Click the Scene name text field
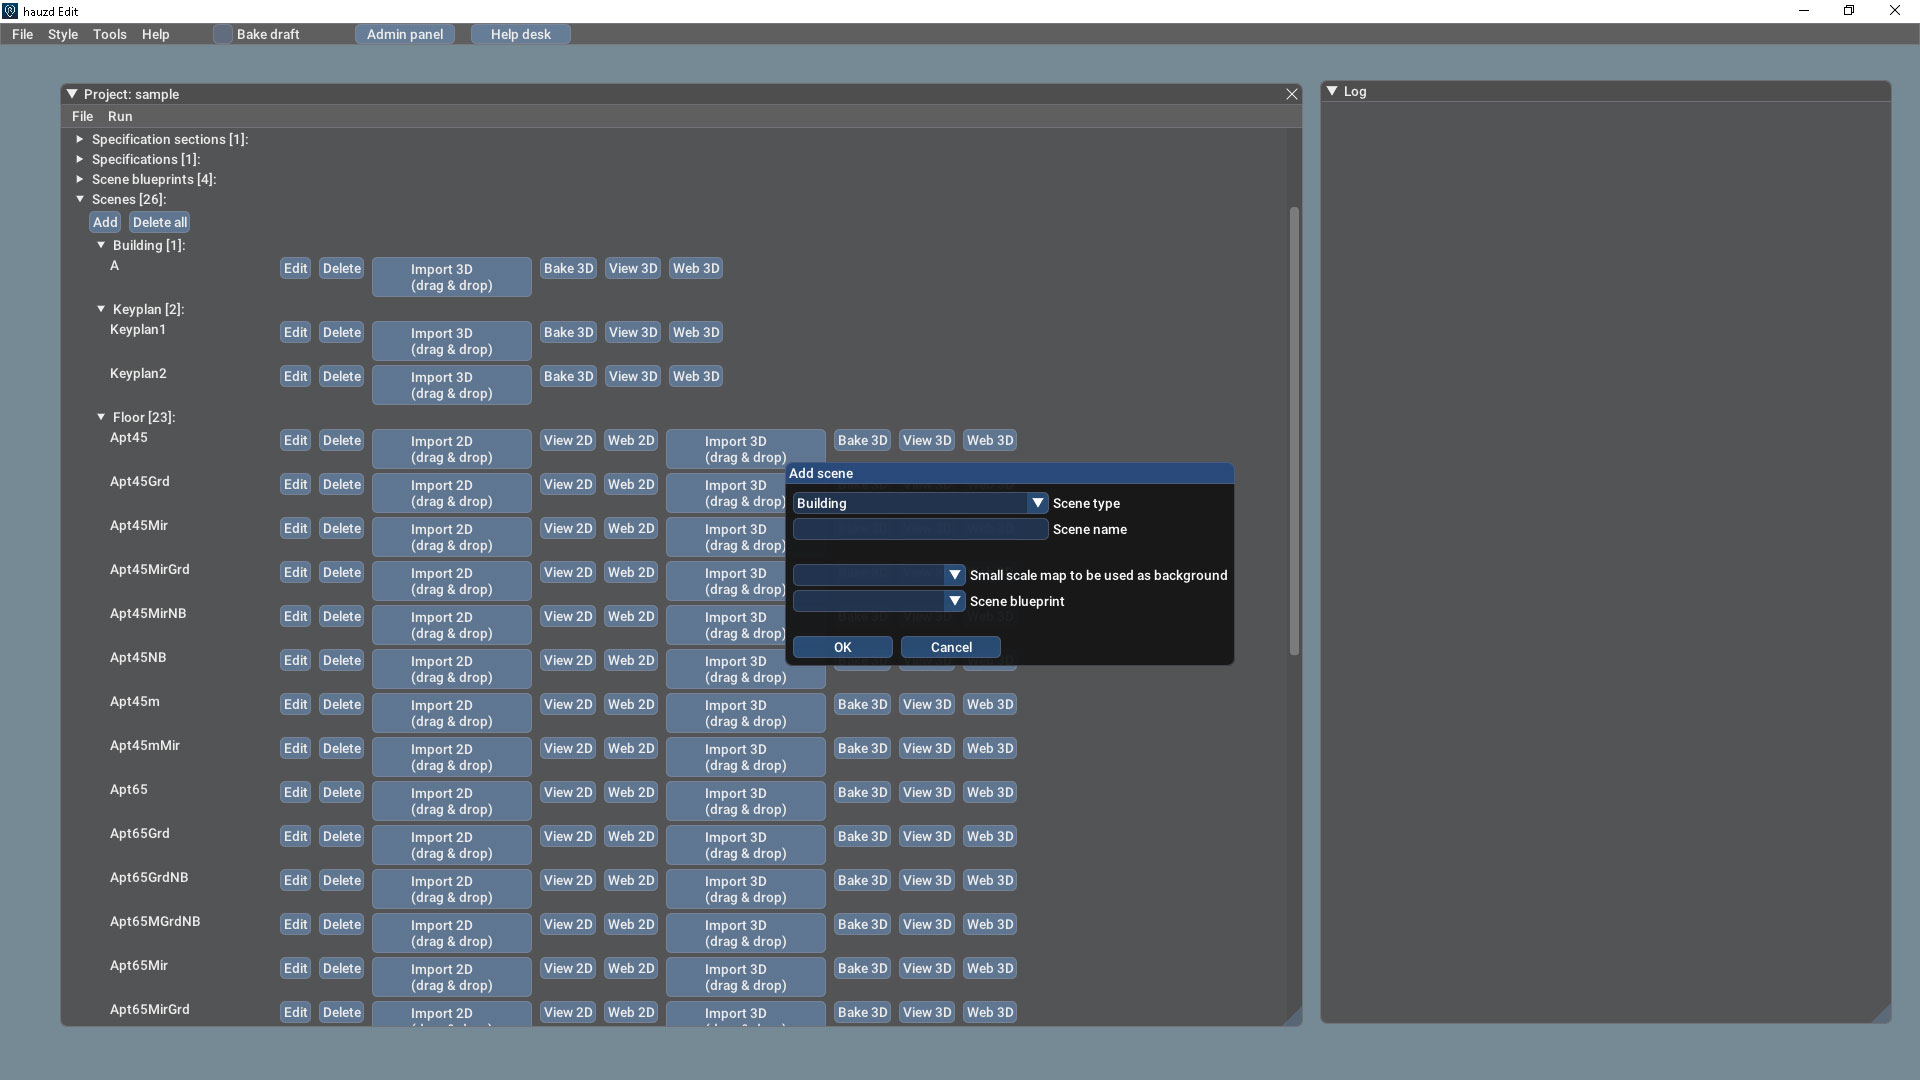Screen dimensions: 1920x1080 (920, 529)
